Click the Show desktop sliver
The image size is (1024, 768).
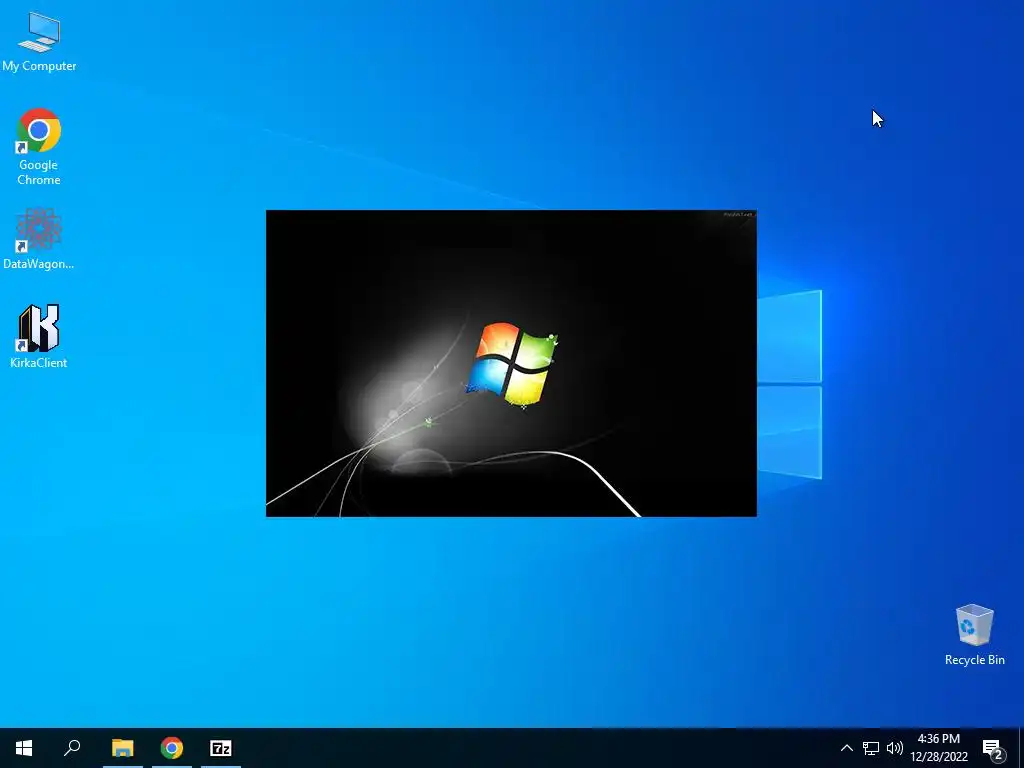tap(1021, 748)
